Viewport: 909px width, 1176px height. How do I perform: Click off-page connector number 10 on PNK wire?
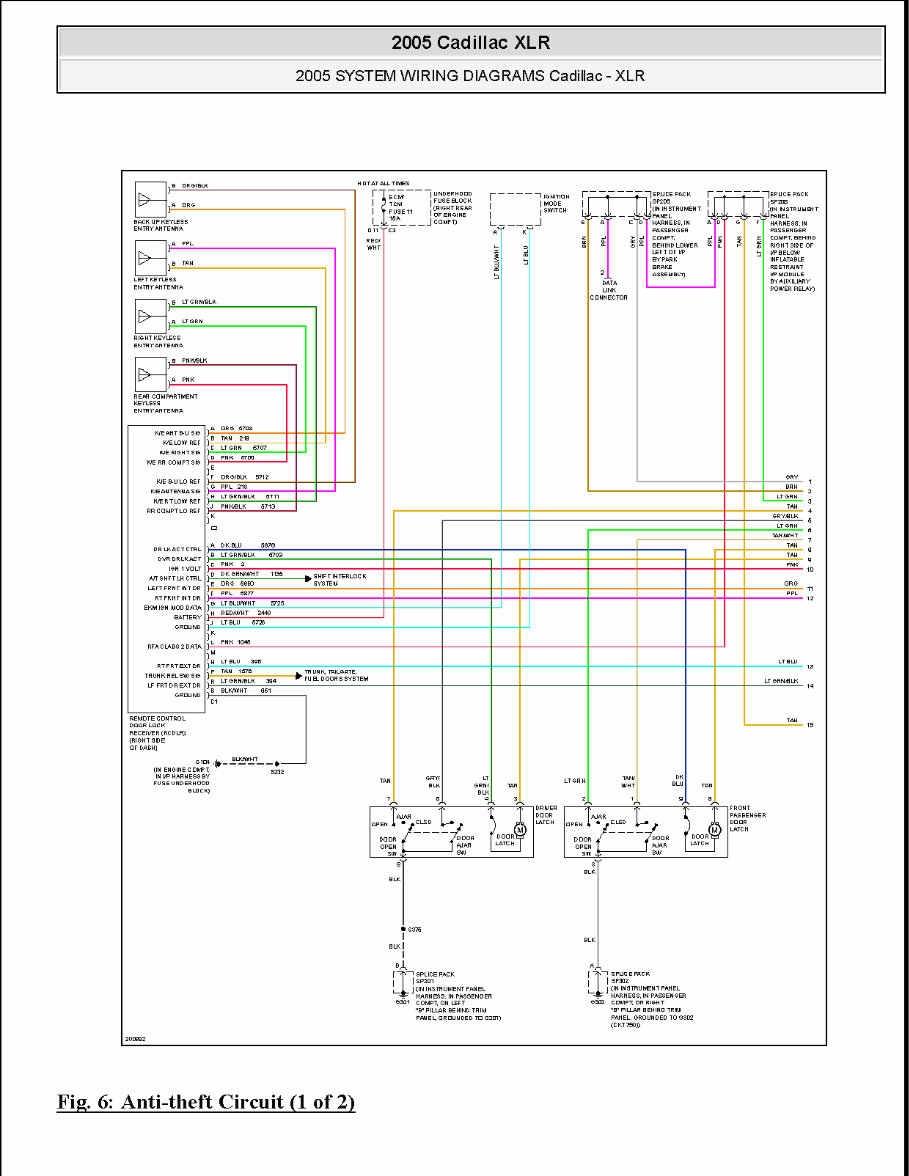[x=810, y=570]
